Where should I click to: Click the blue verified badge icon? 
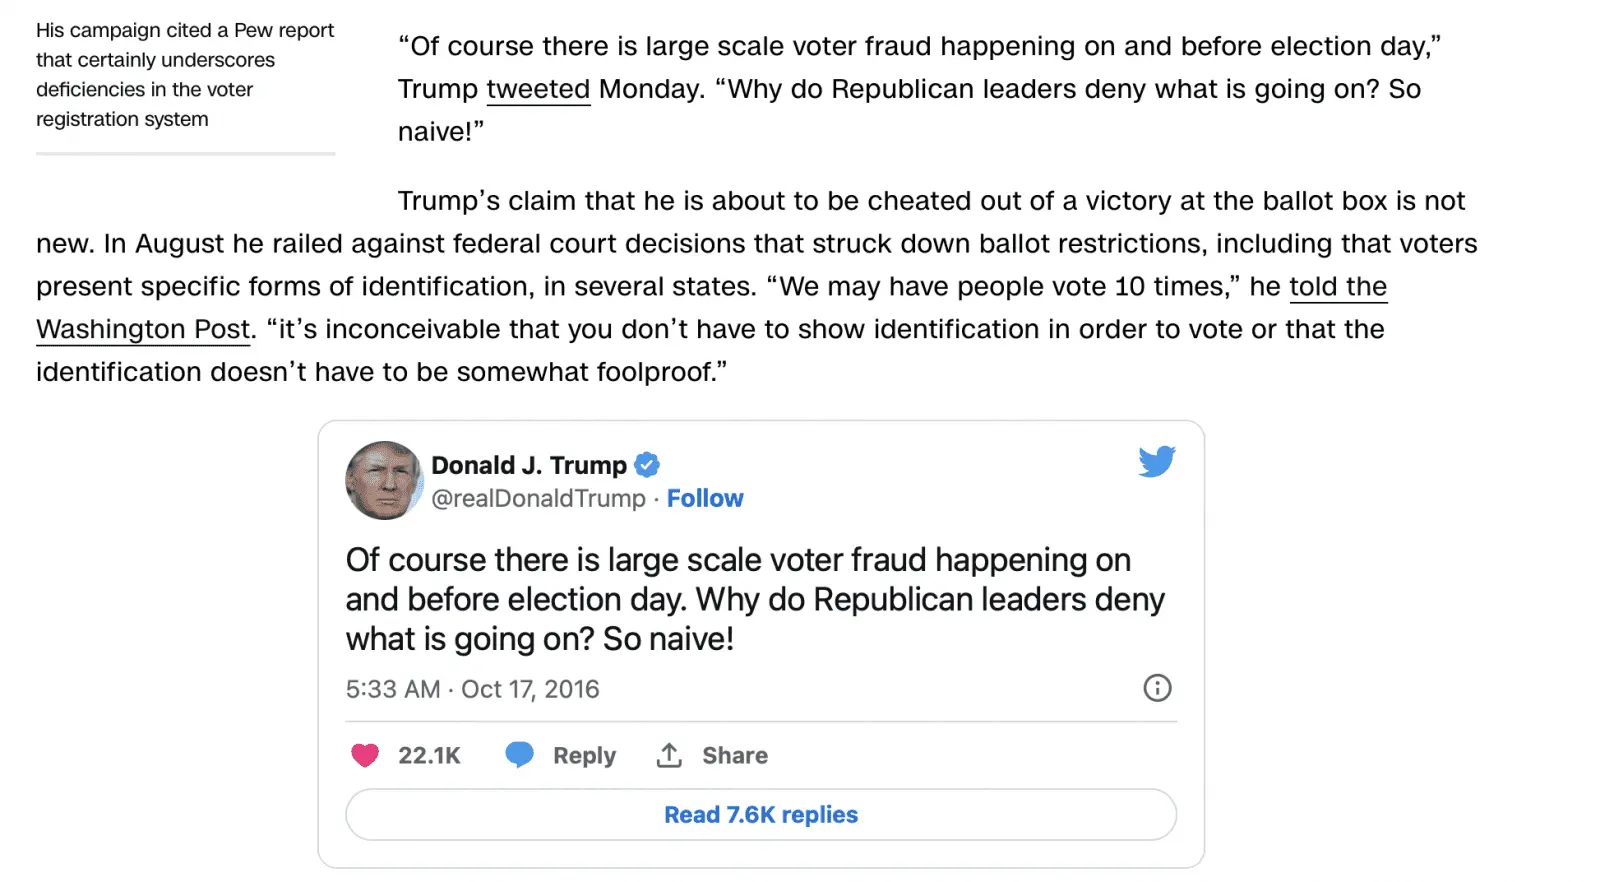[647, 465]
